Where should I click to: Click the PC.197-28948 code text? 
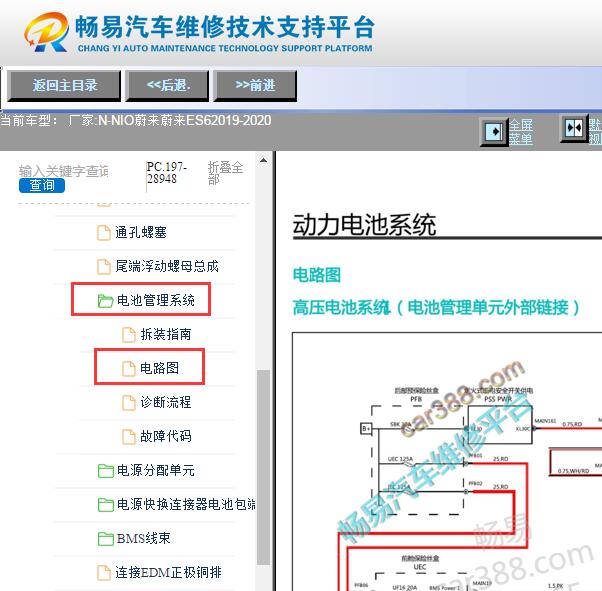[167, 173]
